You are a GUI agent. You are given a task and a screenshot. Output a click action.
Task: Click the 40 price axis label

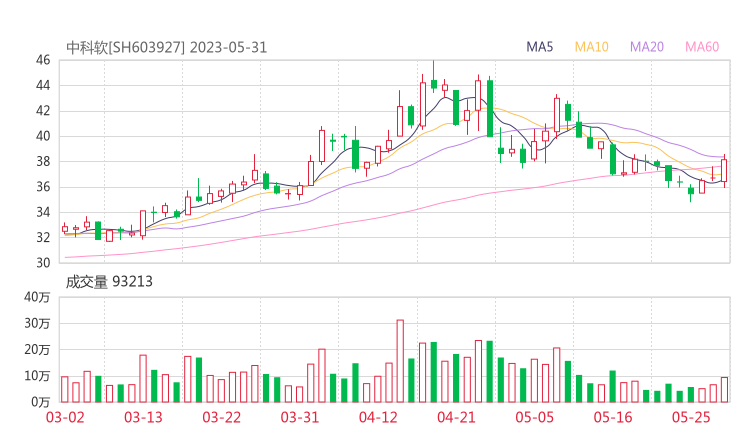point(43,136)
